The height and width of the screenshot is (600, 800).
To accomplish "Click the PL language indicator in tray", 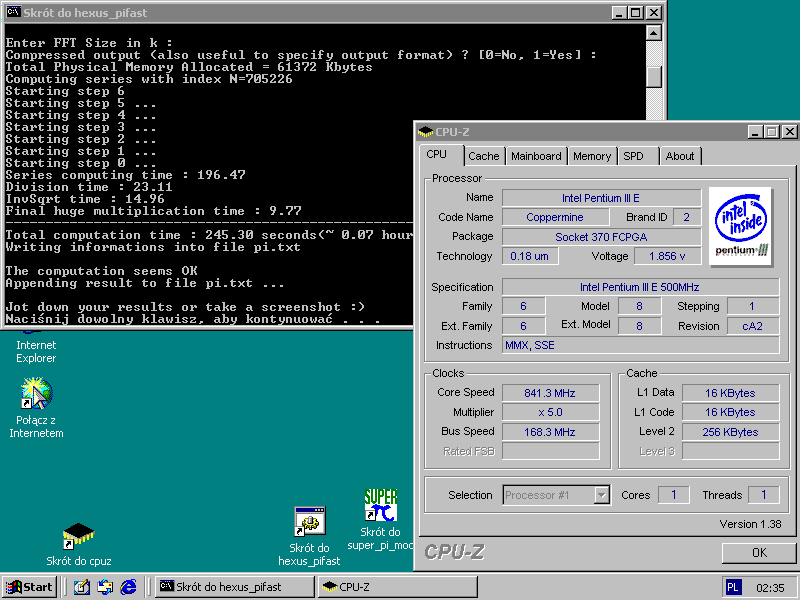I will (x=733, y=587).
